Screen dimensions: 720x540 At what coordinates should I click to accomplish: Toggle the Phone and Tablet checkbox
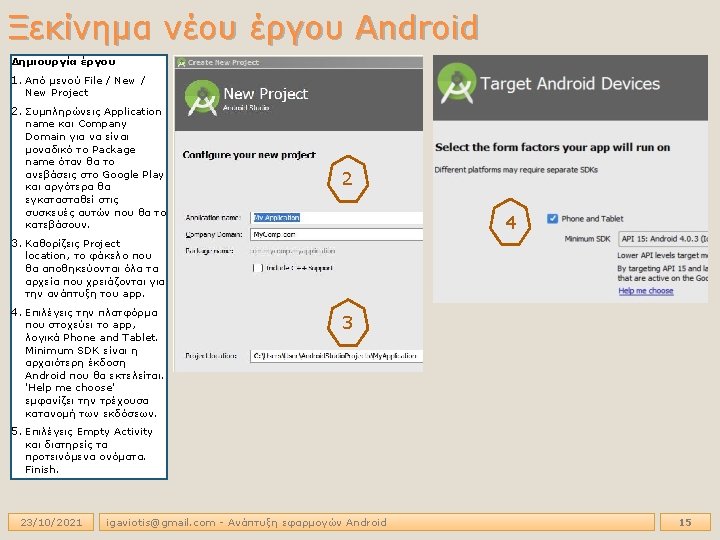click(x=552, y=219)
